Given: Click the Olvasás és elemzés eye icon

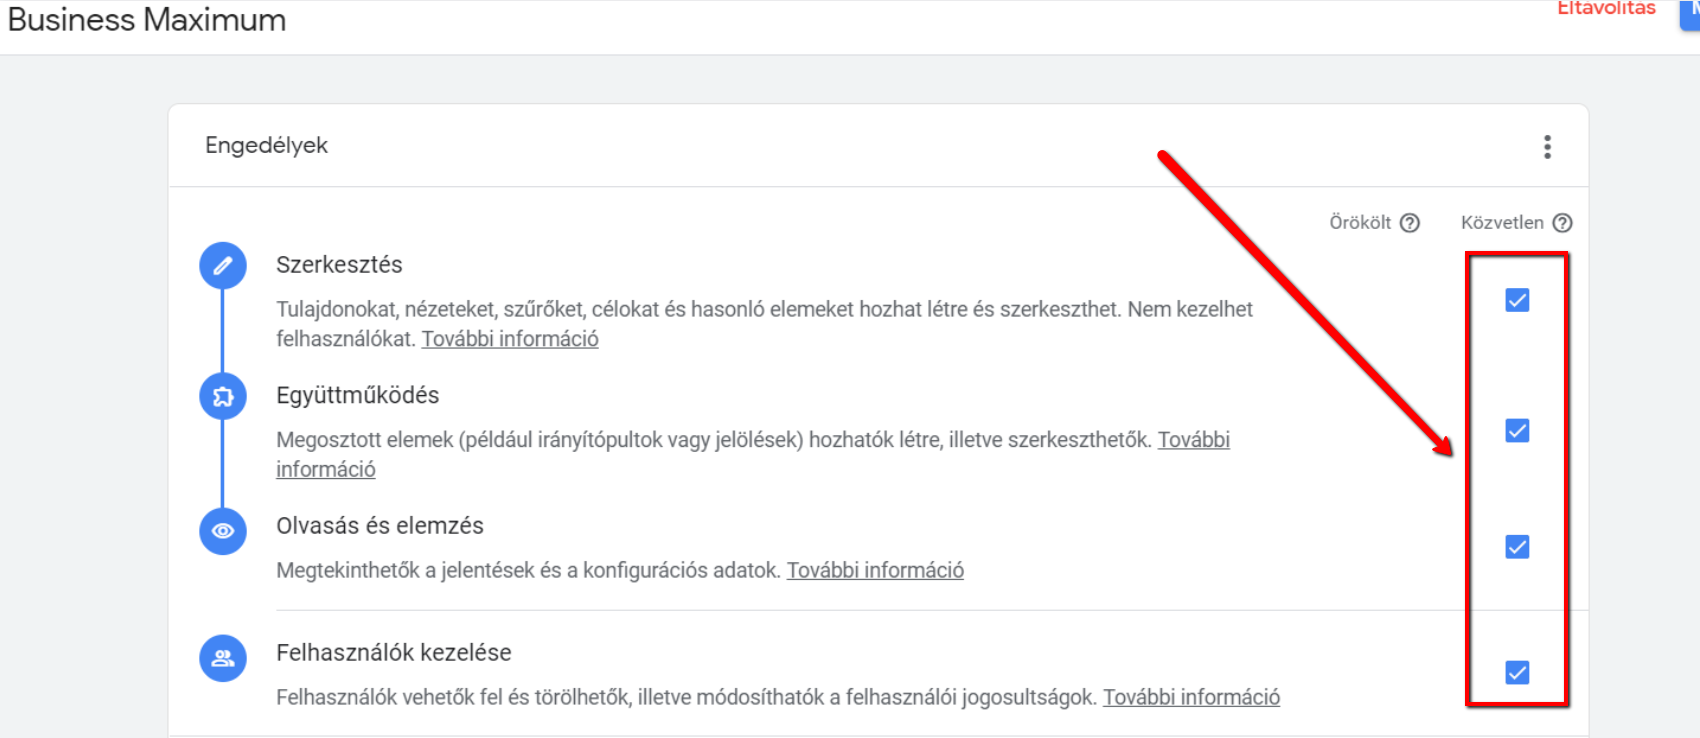Looking at the screenshot, I should point(223,531).
